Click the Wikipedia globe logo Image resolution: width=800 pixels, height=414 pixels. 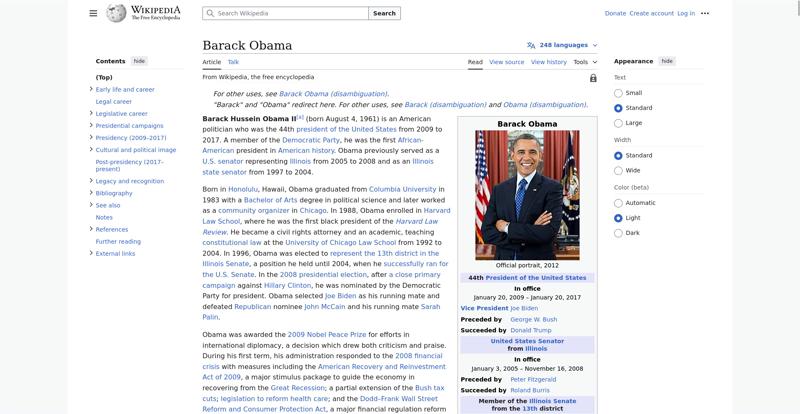[x=116, y=13]
